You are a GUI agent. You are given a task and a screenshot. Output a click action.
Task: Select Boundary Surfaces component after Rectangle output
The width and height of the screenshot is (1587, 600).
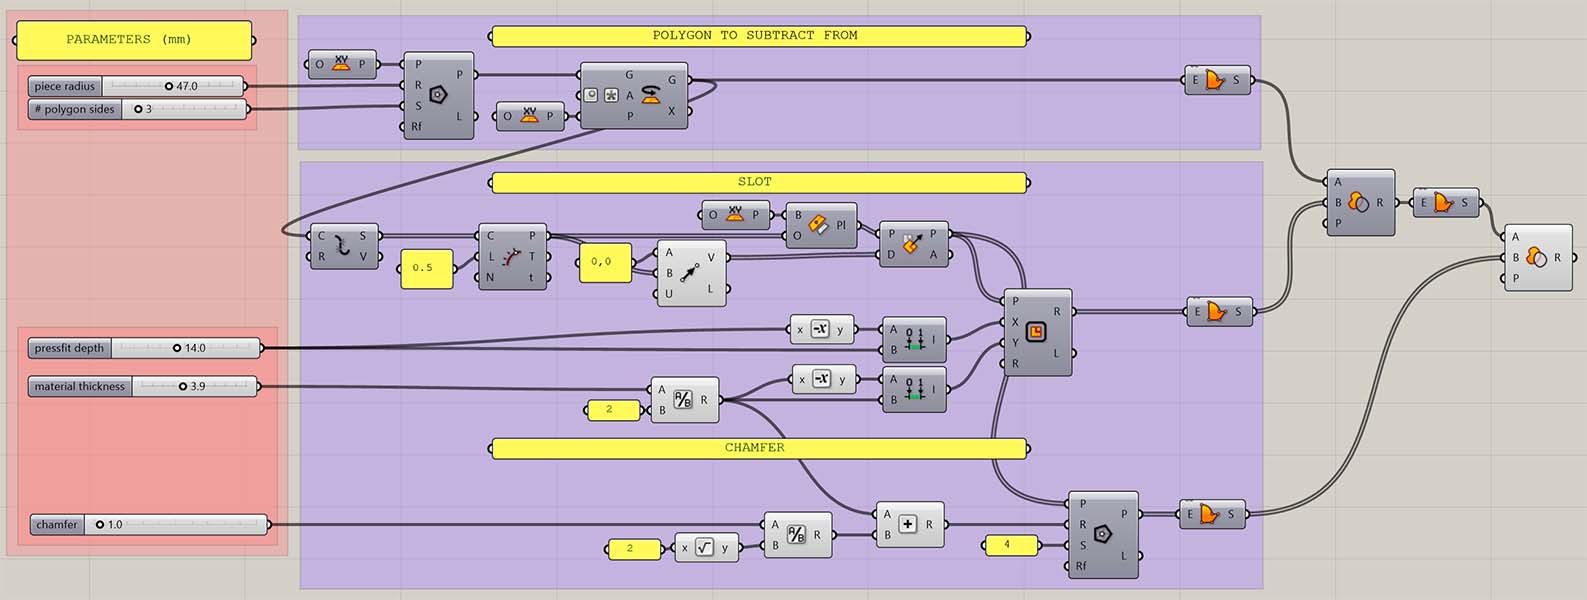(1220, 312)
